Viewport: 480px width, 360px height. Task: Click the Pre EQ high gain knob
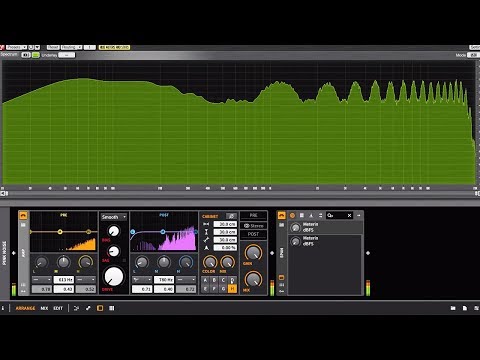coord(85,262)
